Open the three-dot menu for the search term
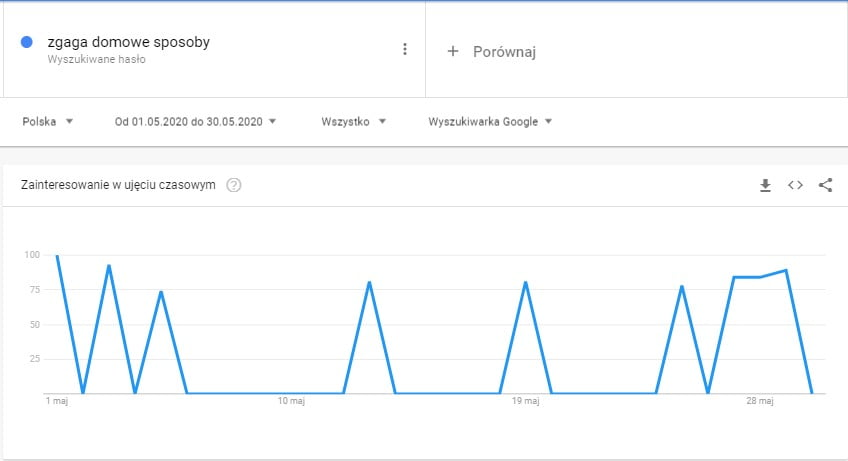This screenshot has height=461, width=848. click(x=405, y=49)
